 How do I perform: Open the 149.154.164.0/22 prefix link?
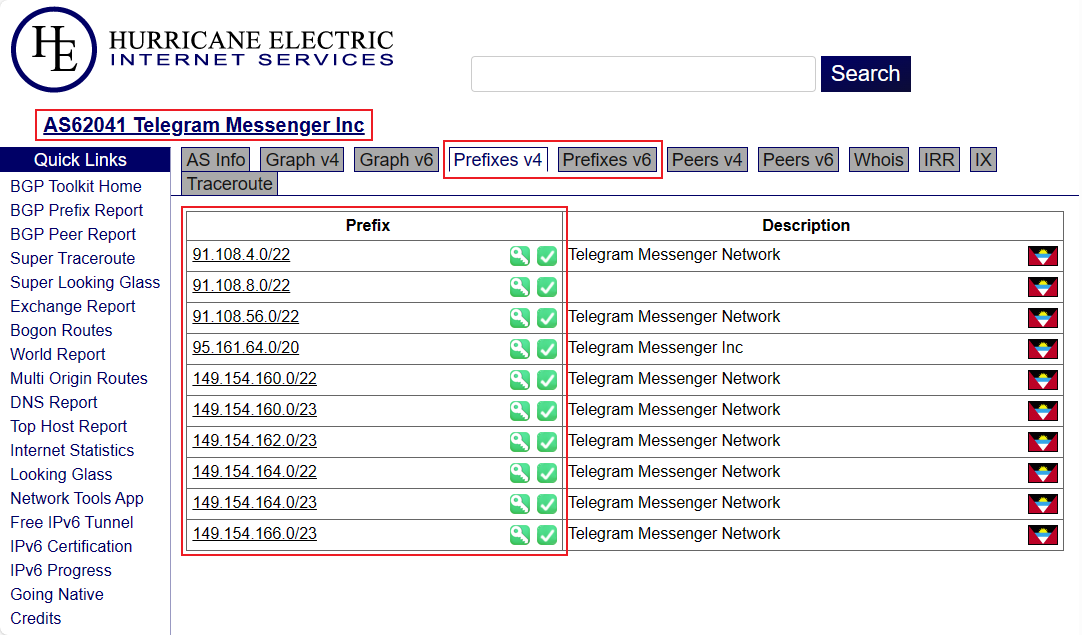[x=254, y=472]
